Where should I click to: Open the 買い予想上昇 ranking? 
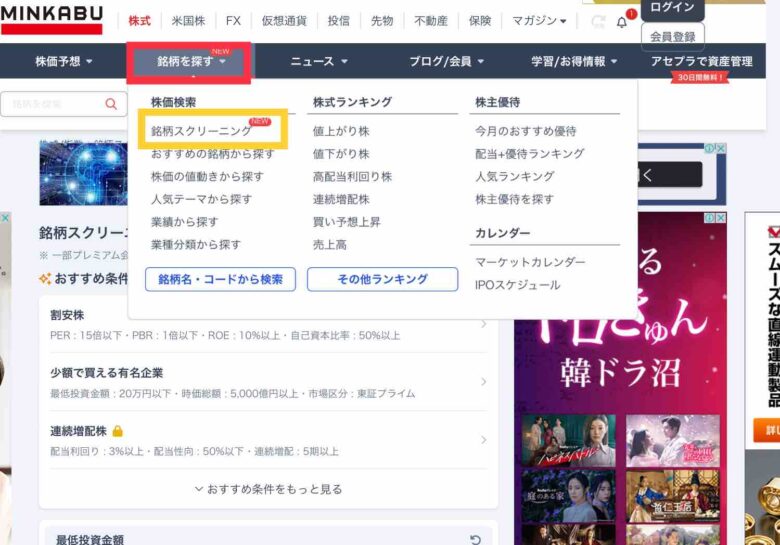coord(346,222)
